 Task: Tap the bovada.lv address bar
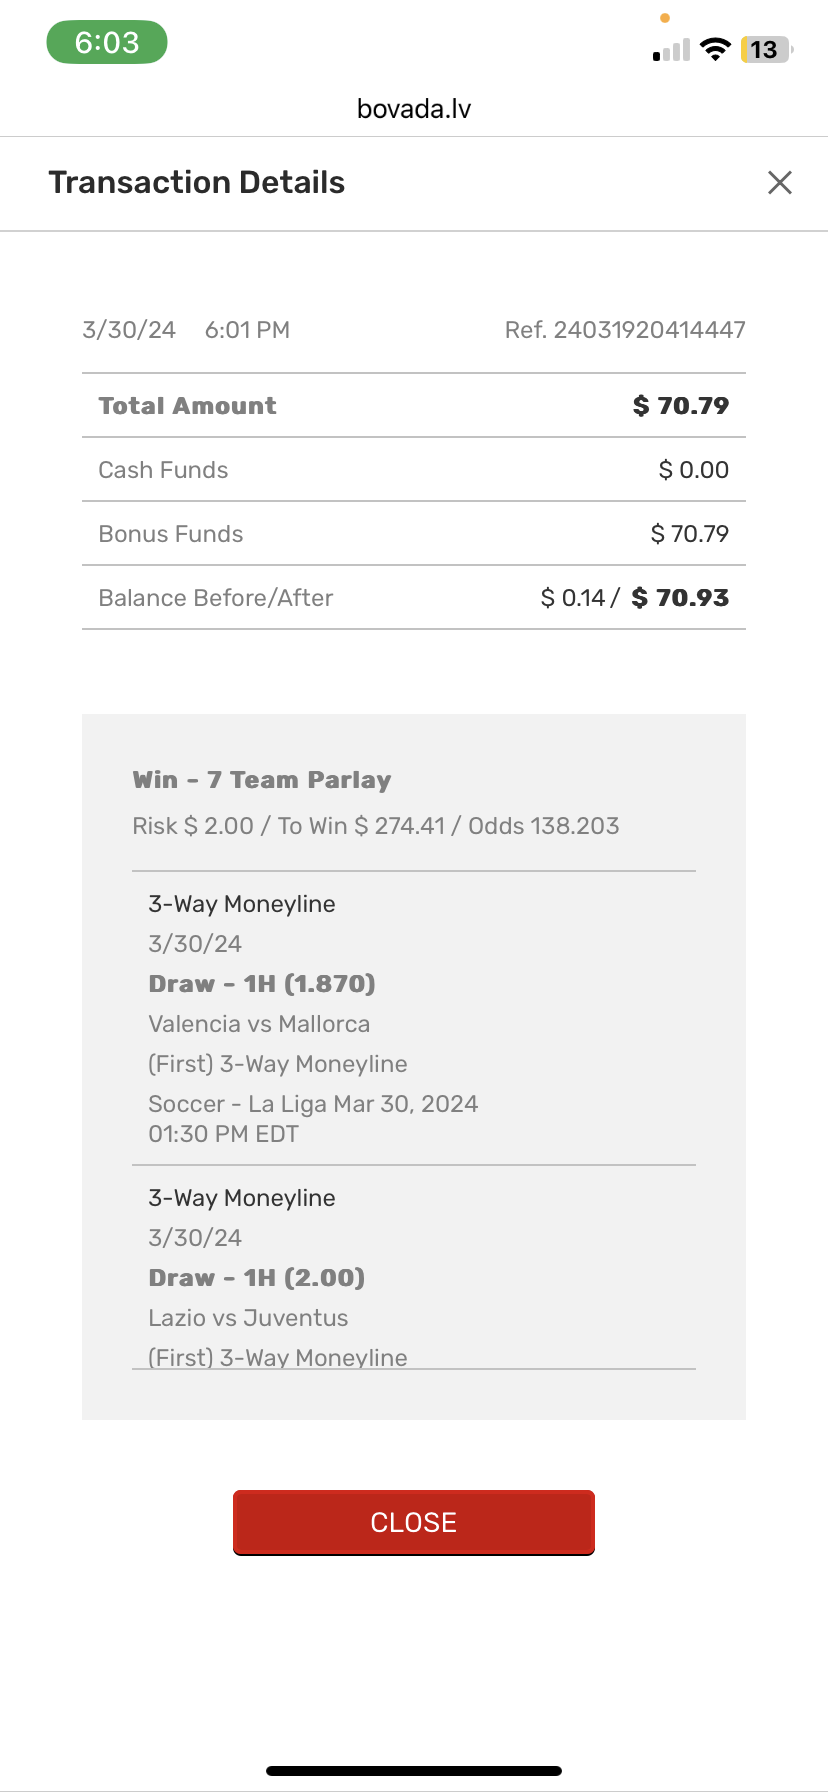click(x=414, y=109)
